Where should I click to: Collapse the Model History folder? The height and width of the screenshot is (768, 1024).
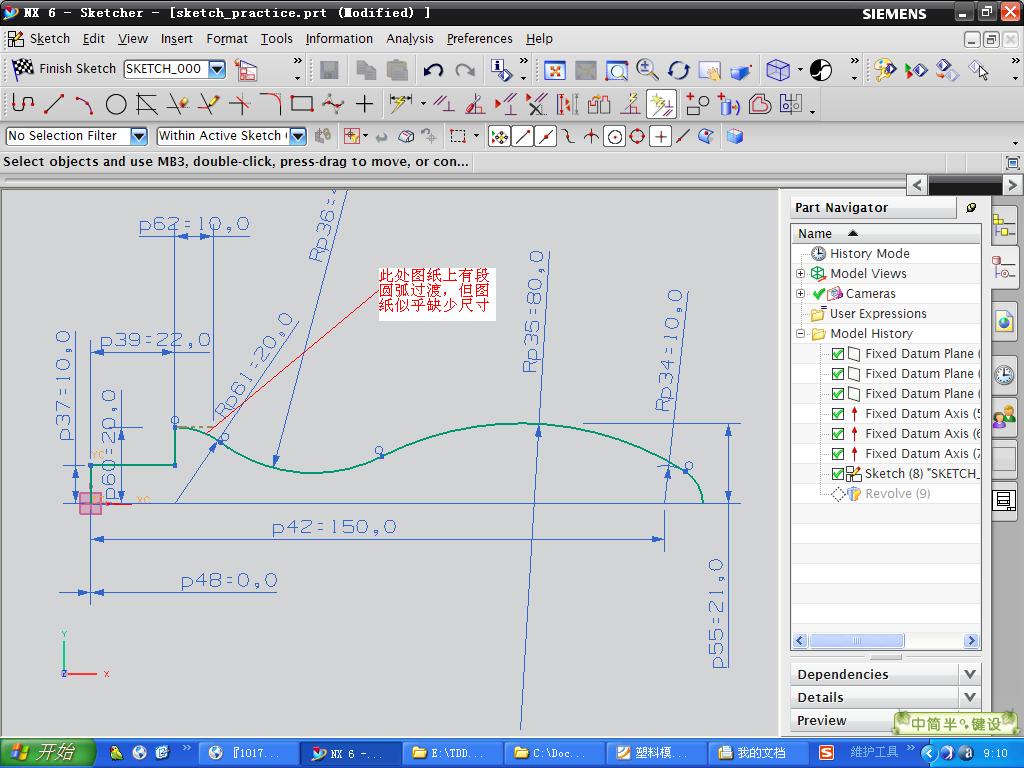(x=801, y=334)
